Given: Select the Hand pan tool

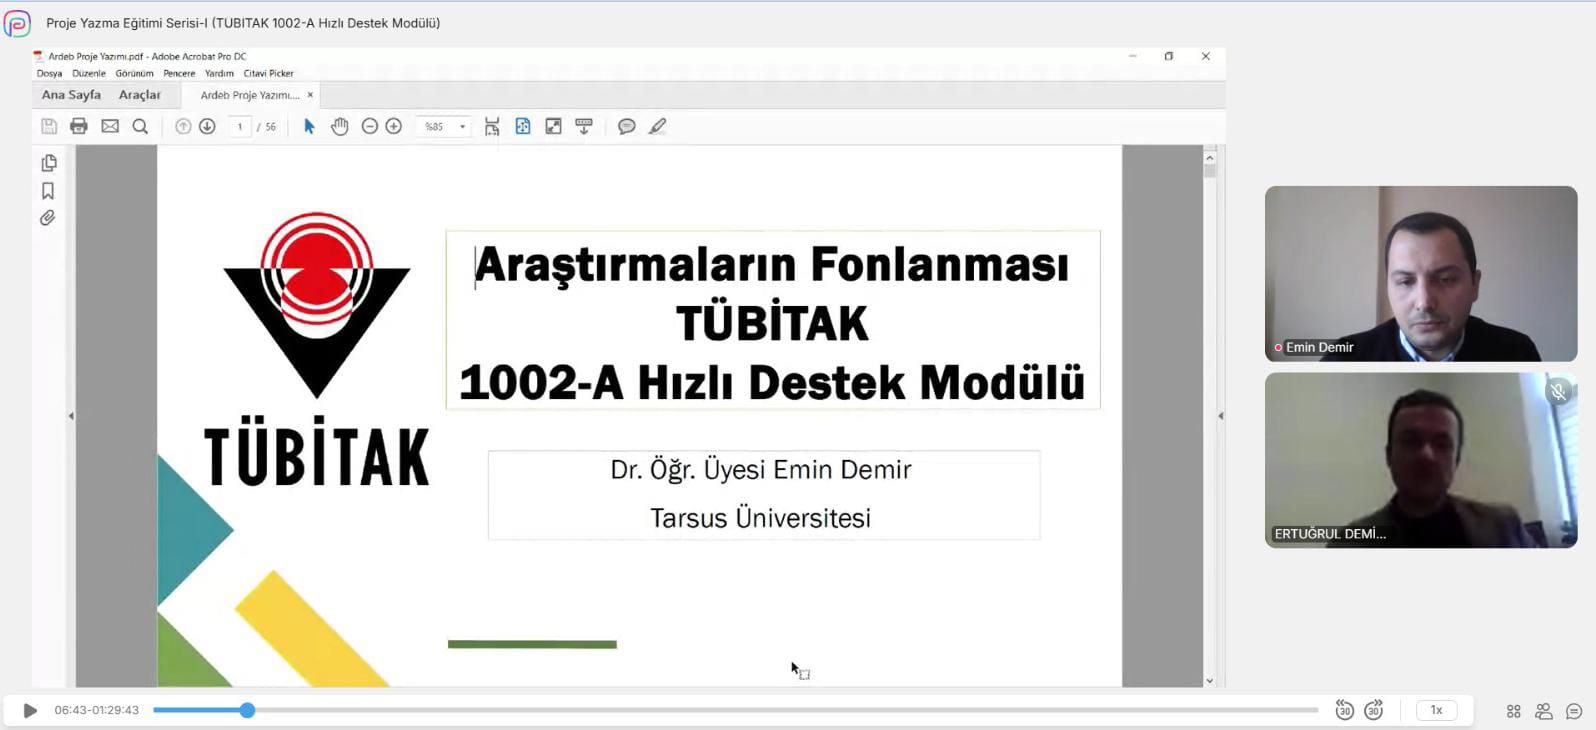Looking at the screenshot, I should tap(340, 126).
